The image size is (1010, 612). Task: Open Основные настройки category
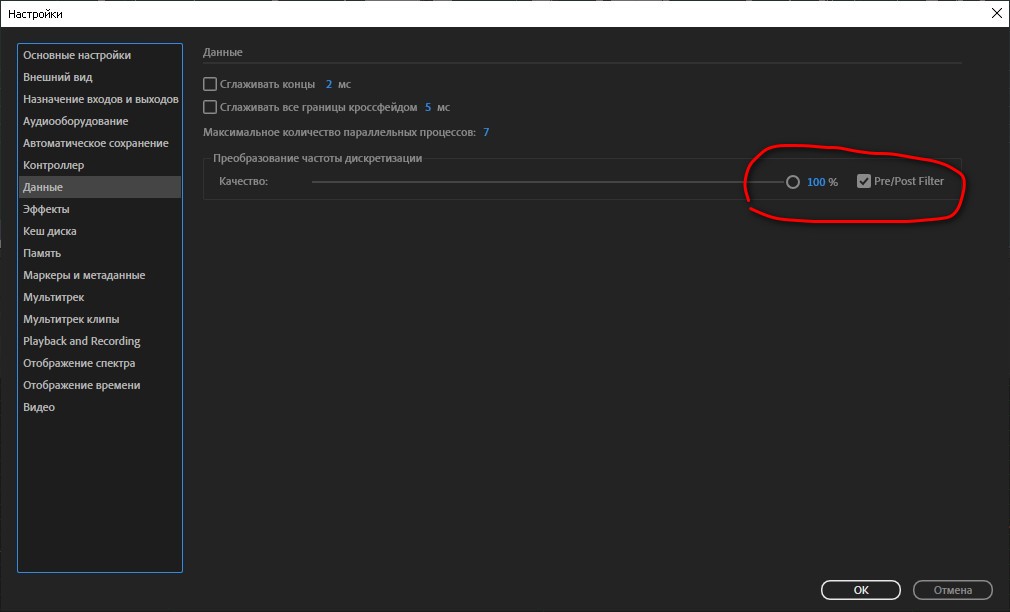pyautogui.click(x=77, y=56)
